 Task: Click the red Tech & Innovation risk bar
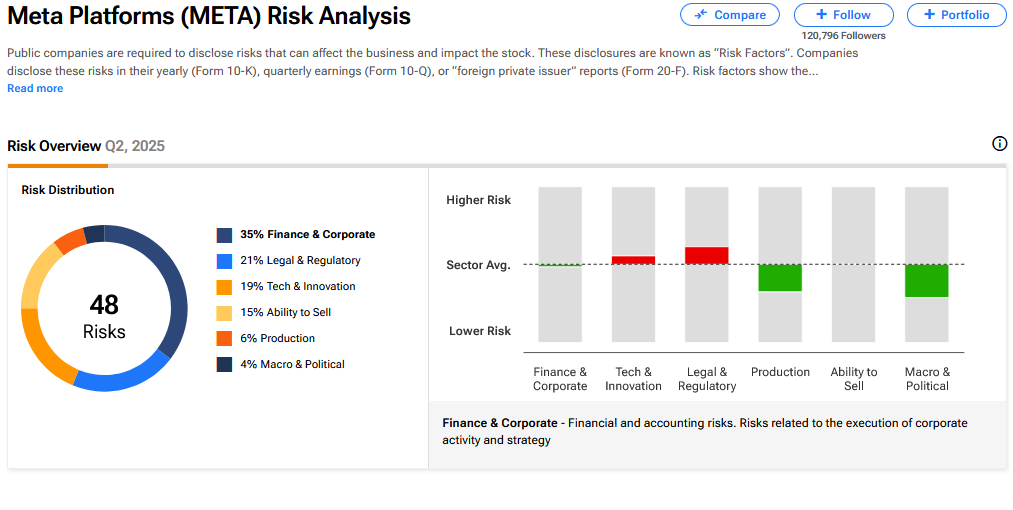coord(633,260)
